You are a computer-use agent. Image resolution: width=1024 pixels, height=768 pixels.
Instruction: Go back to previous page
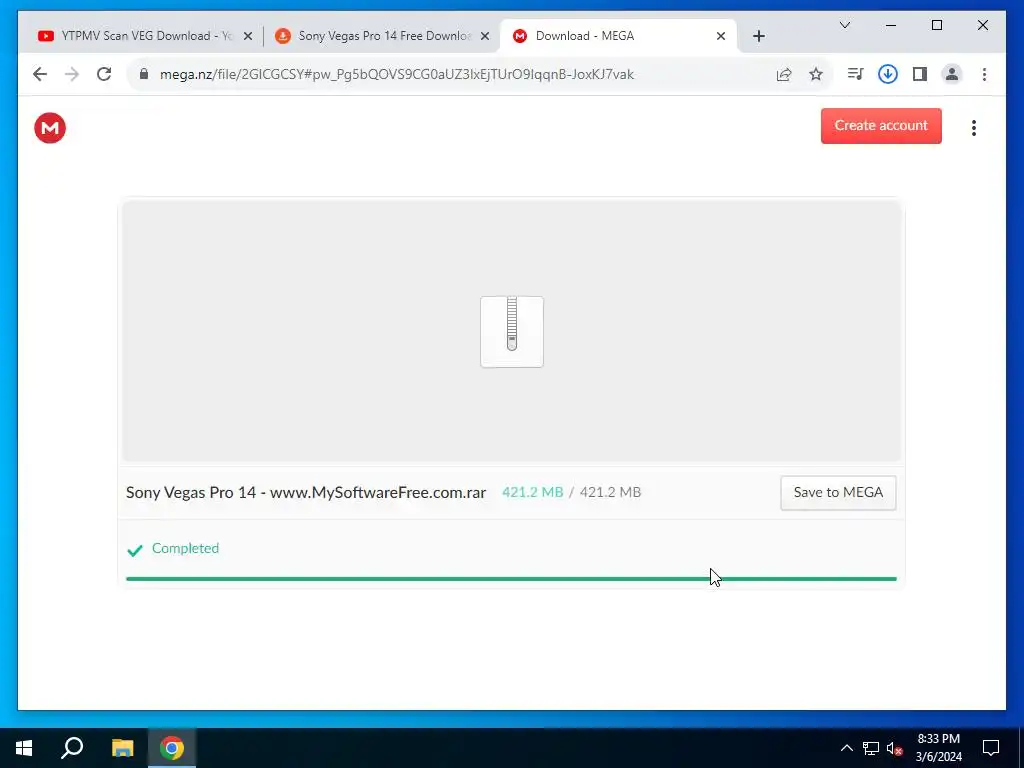point(40,74)
